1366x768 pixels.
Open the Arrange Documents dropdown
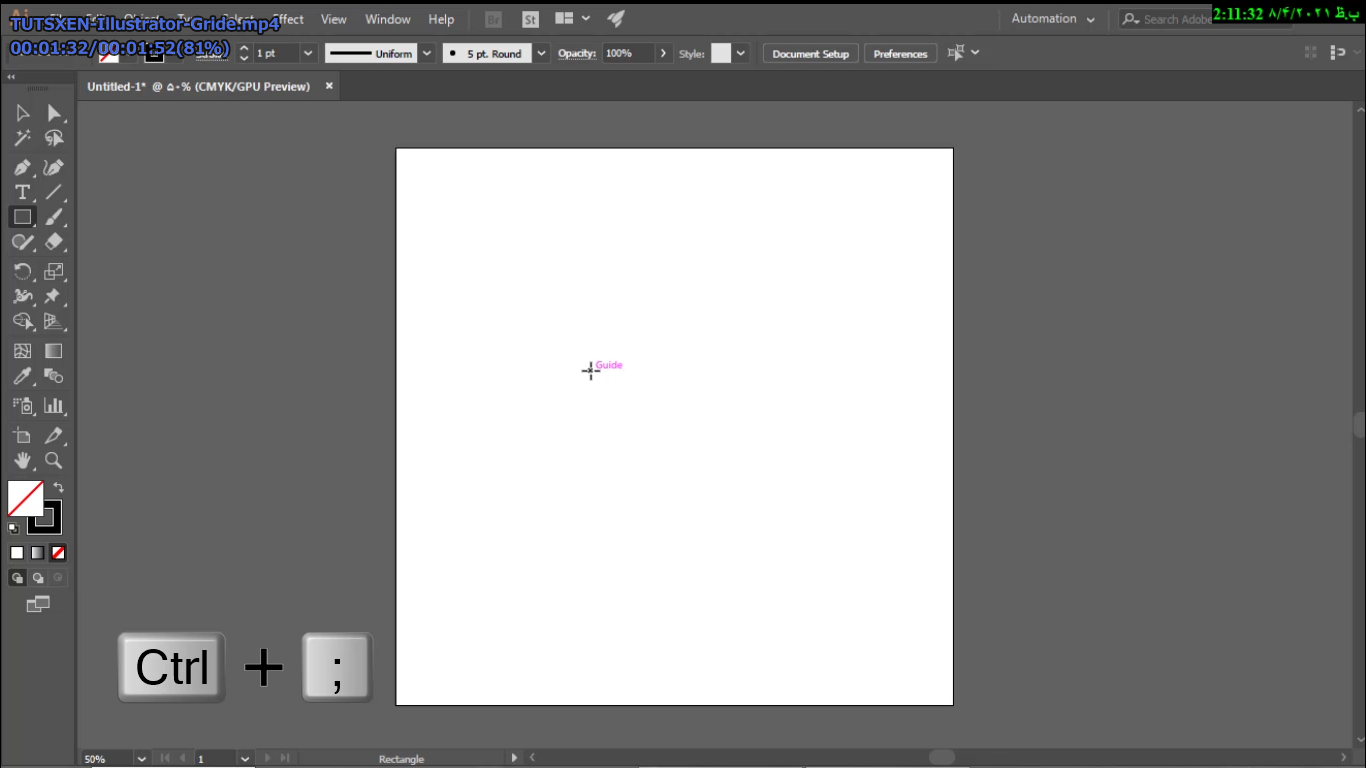click(x=573, y=19)
